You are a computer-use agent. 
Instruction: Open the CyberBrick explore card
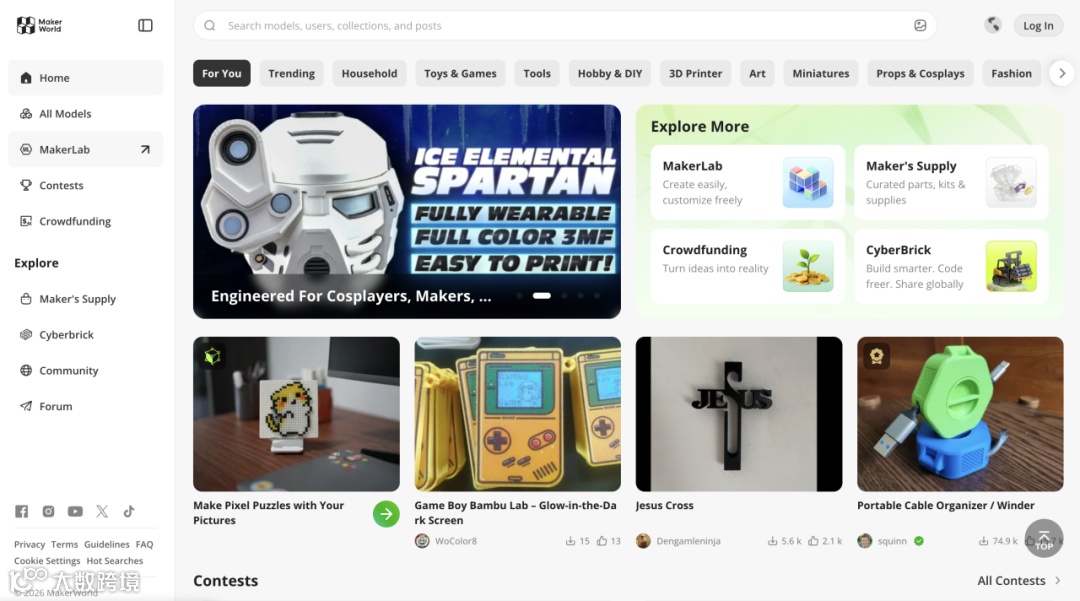951,266
